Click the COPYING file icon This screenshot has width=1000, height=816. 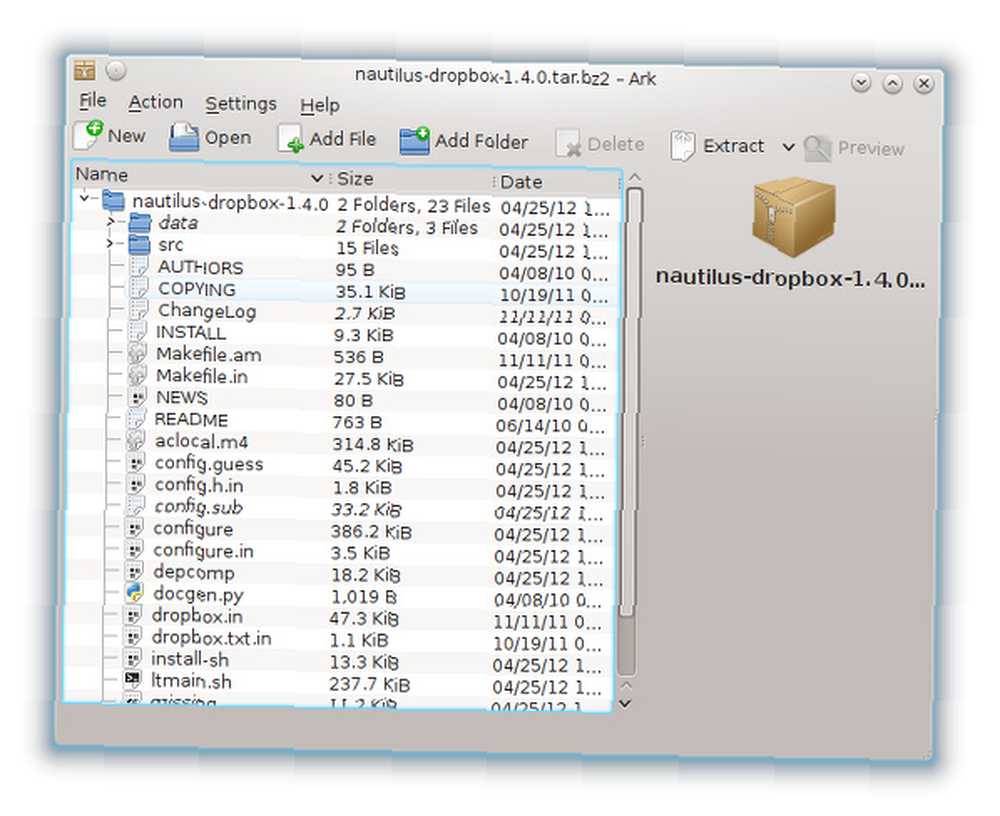point(138,288)
